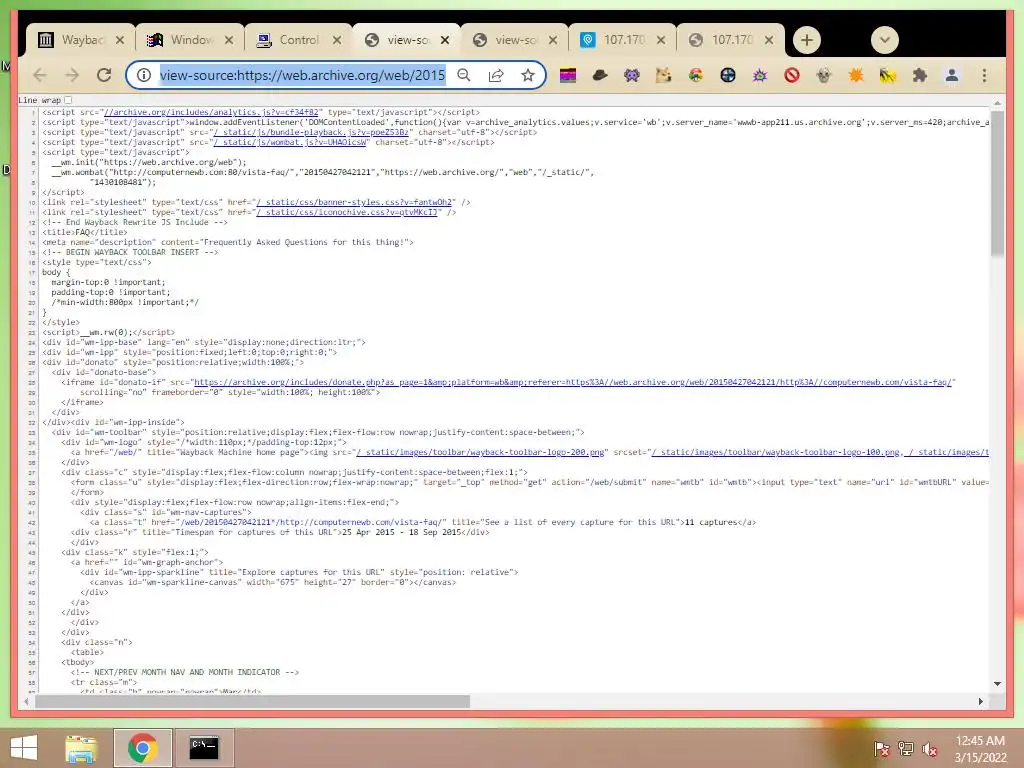Viewport: 1024px width, 768px height.
Task: Open a new tab with plus button
Action: tap(807, 40)
